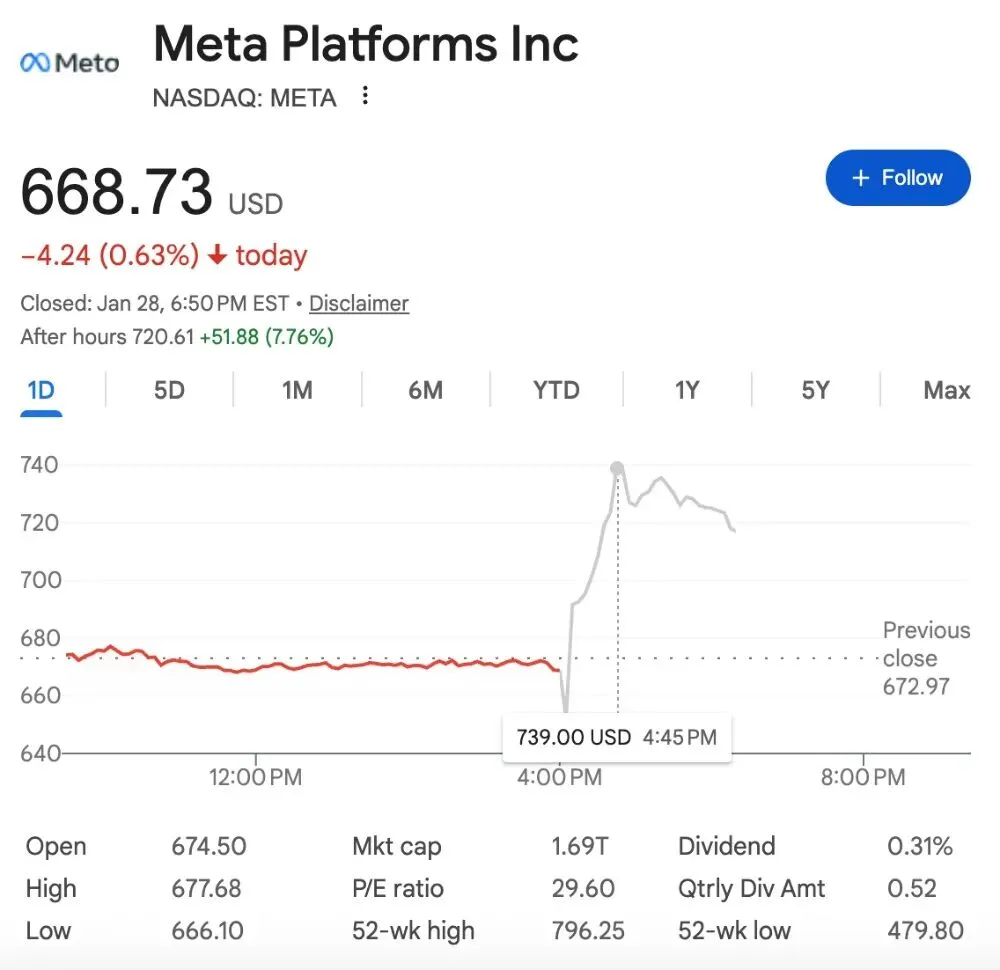
Task: Switch to the 1M chart tab
Action: click(x=297, y=390)
